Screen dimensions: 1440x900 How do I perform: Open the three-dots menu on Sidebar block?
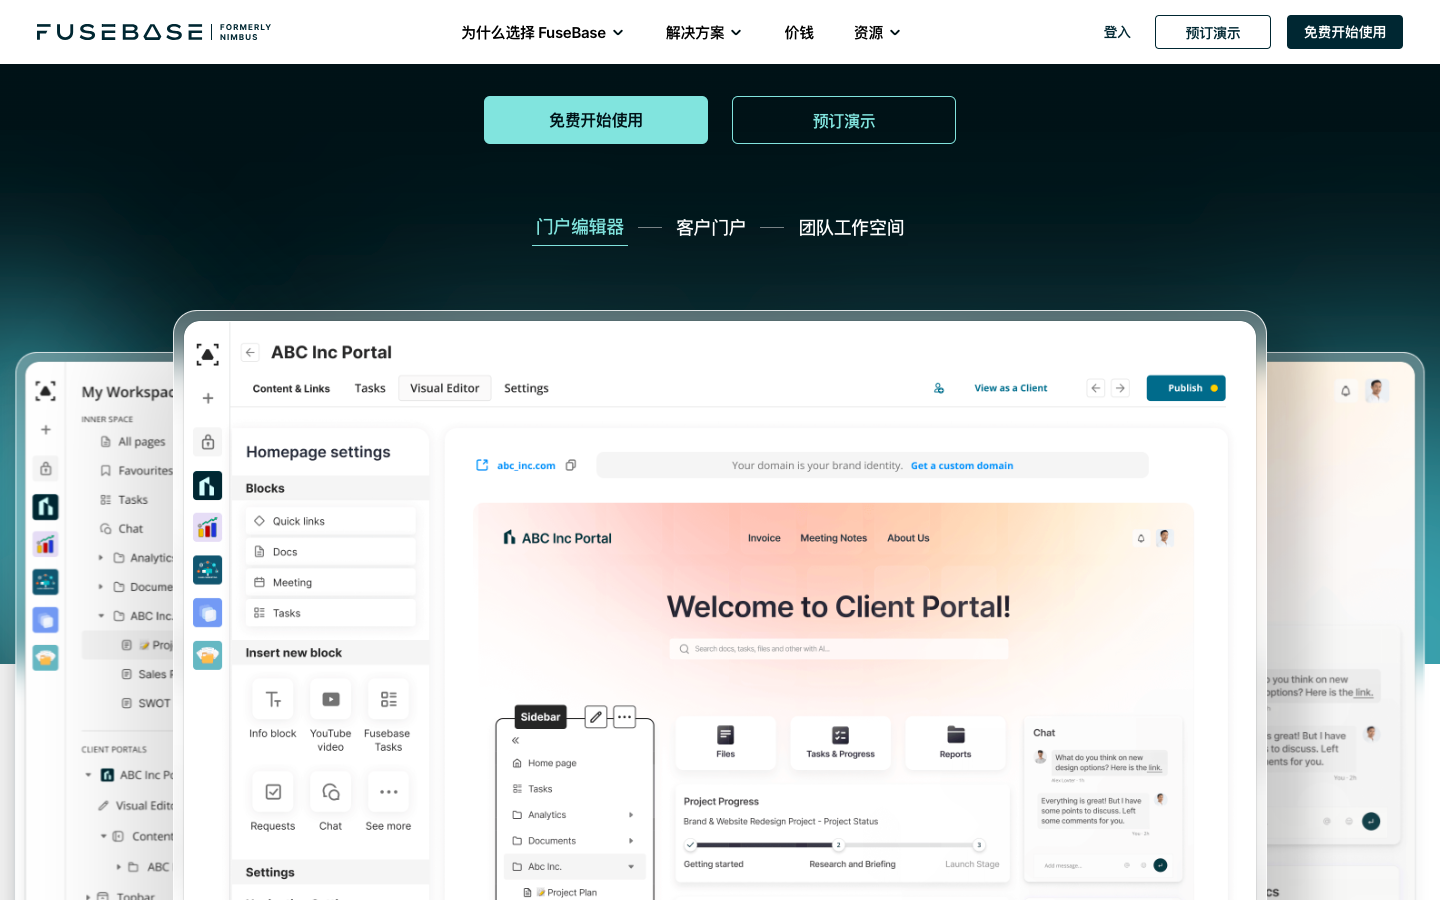625,717
